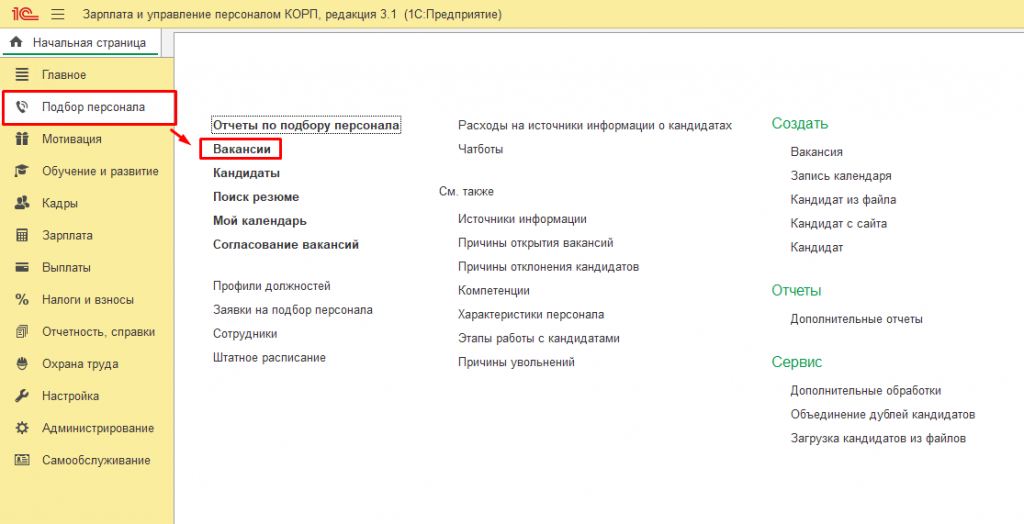
Task: Open Причины увольнений
Action: coord(517,362)
